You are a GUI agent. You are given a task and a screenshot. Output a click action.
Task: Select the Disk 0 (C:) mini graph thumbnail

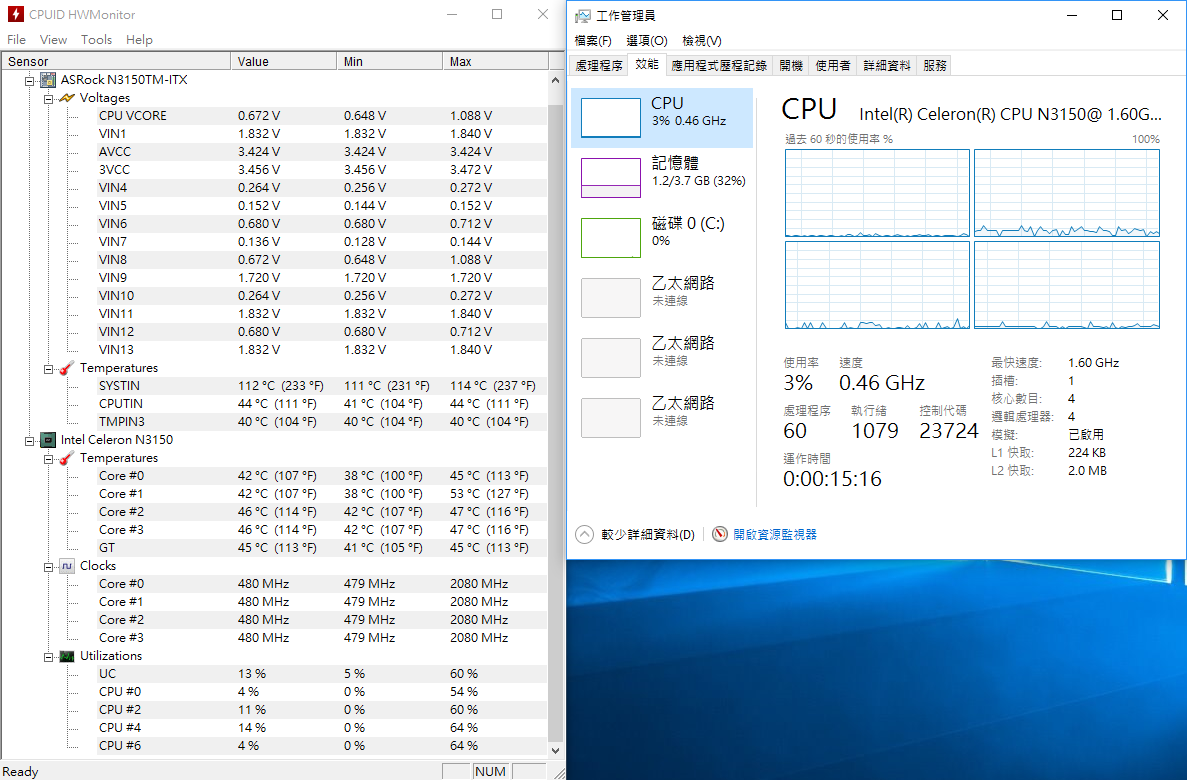point(611,238)
